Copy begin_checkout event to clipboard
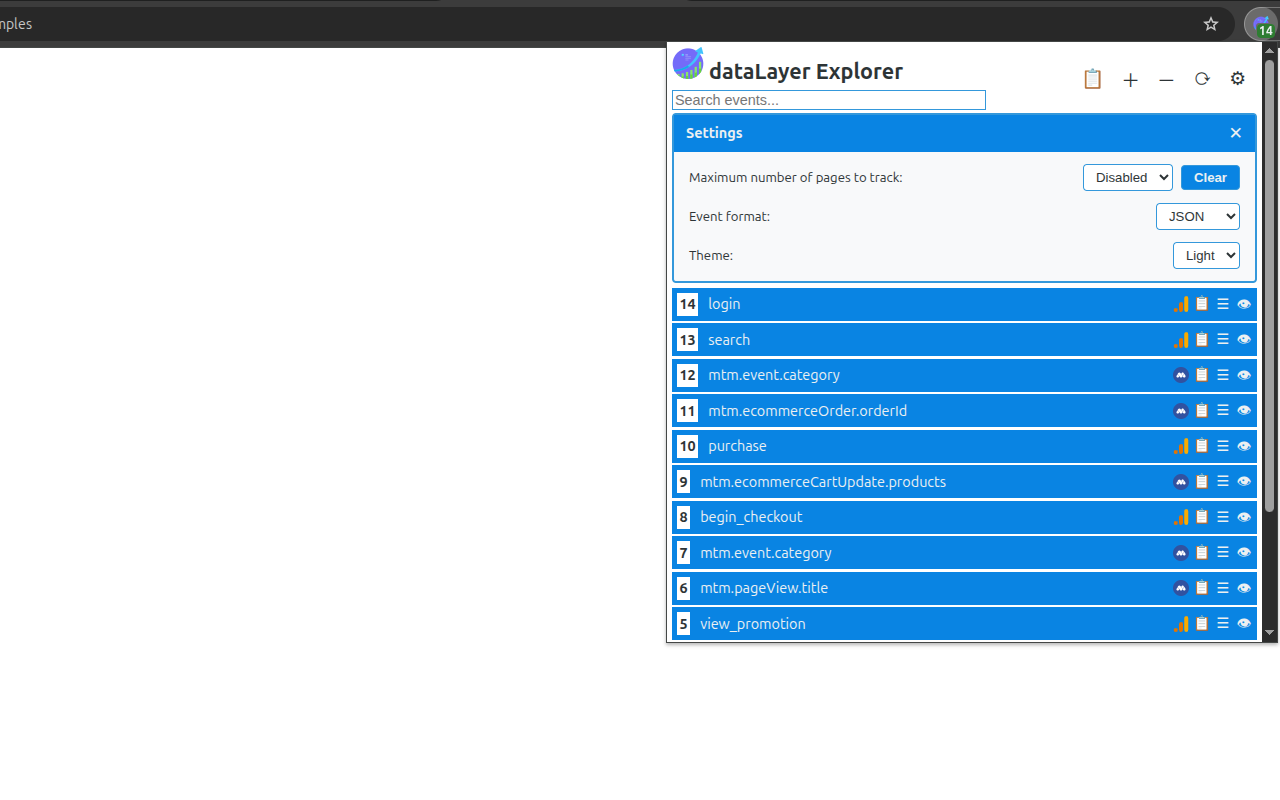This screenshot has width=1280, height=800. pyautogui.click(x=1202, y=517)
